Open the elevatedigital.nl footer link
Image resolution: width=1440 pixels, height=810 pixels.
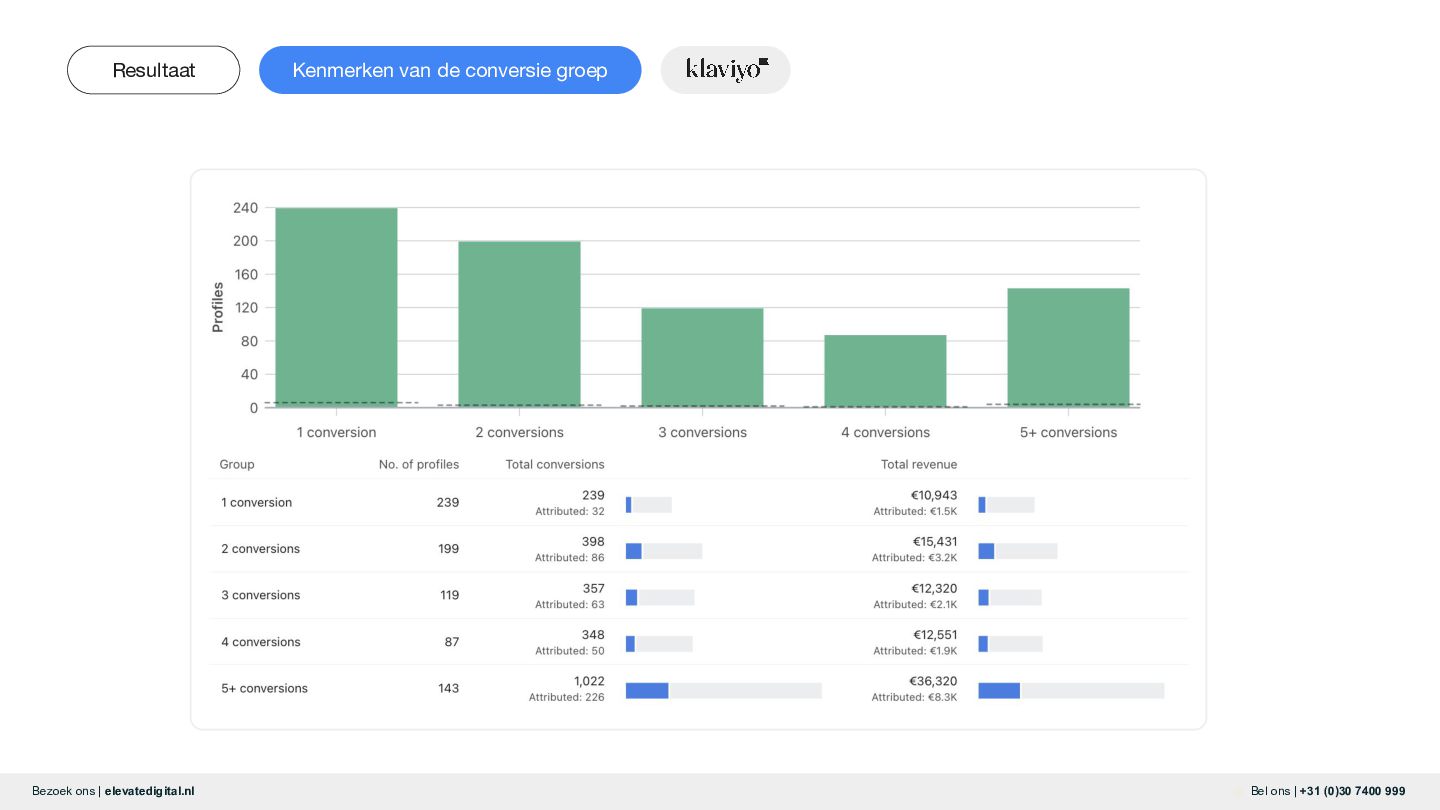[149, 791]
